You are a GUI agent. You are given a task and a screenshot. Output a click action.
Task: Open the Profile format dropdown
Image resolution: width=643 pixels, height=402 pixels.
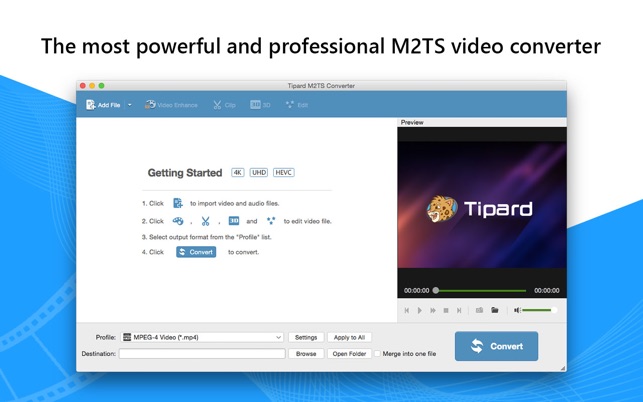(x=202, y=337)
